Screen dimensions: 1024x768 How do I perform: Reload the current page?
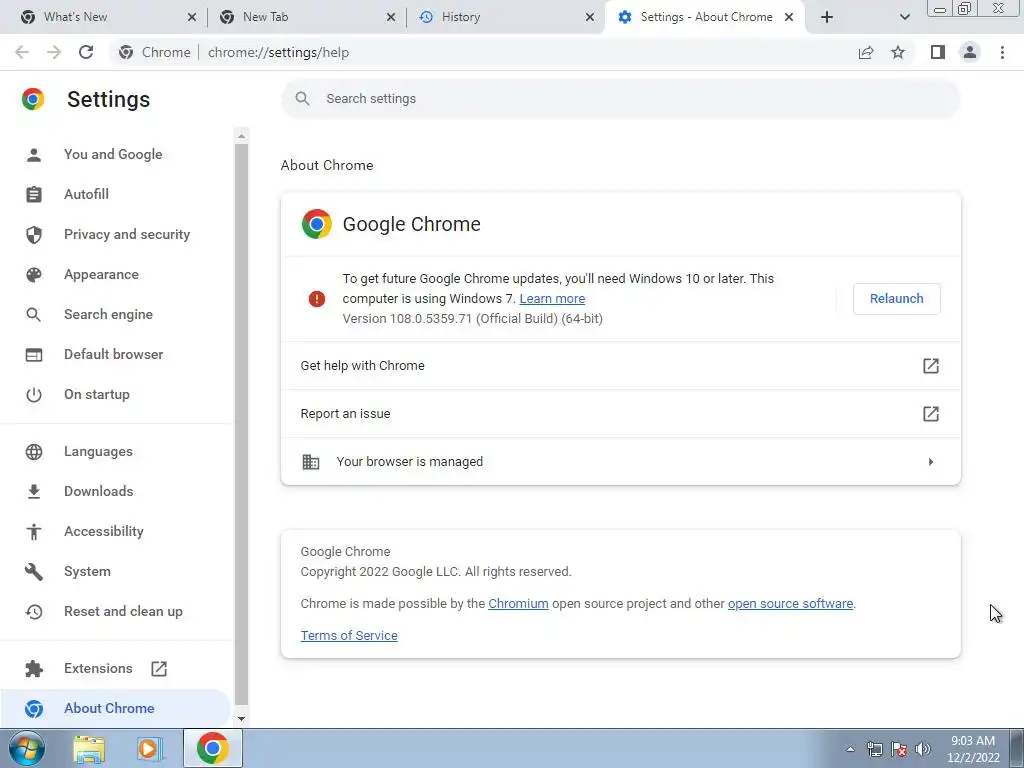[86, 52]
